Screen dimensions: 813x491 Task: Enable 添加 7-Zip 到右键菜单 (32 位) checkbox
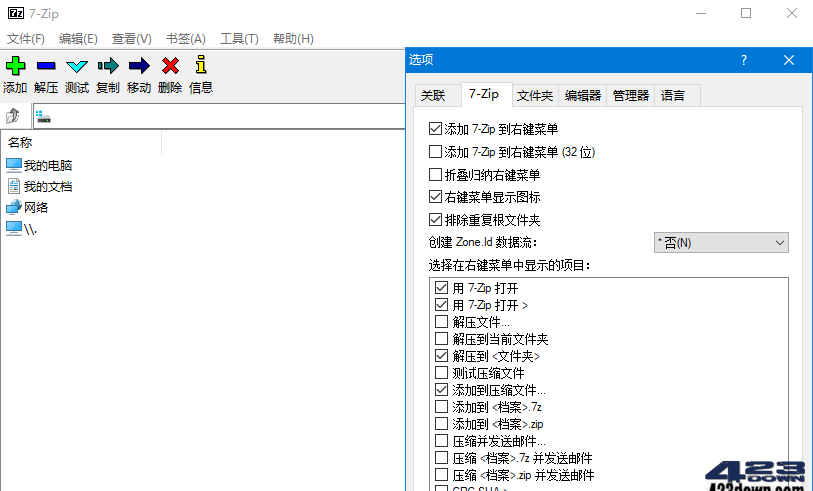pos(436,151)
